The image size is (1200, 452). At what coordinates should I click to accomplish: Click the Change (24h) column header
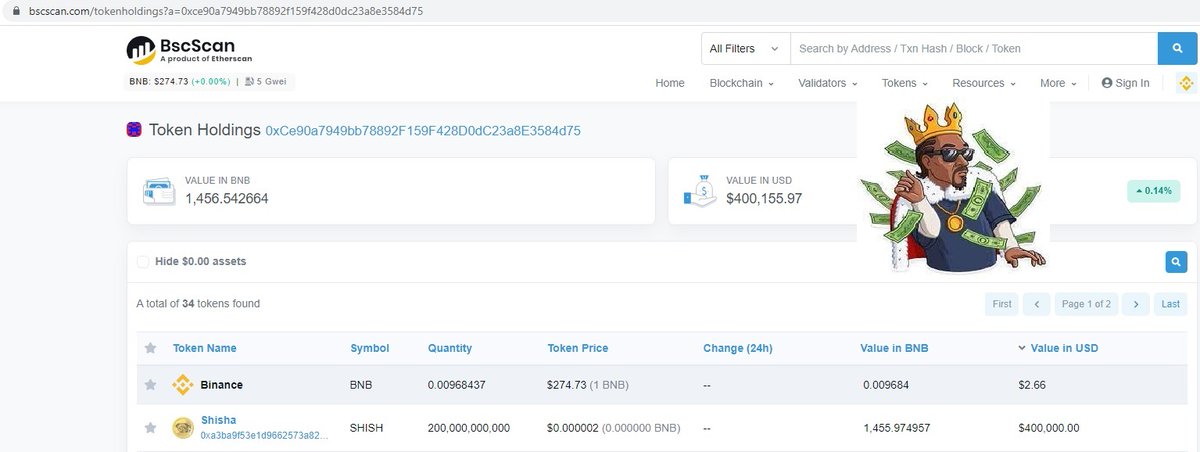point(738,348)
